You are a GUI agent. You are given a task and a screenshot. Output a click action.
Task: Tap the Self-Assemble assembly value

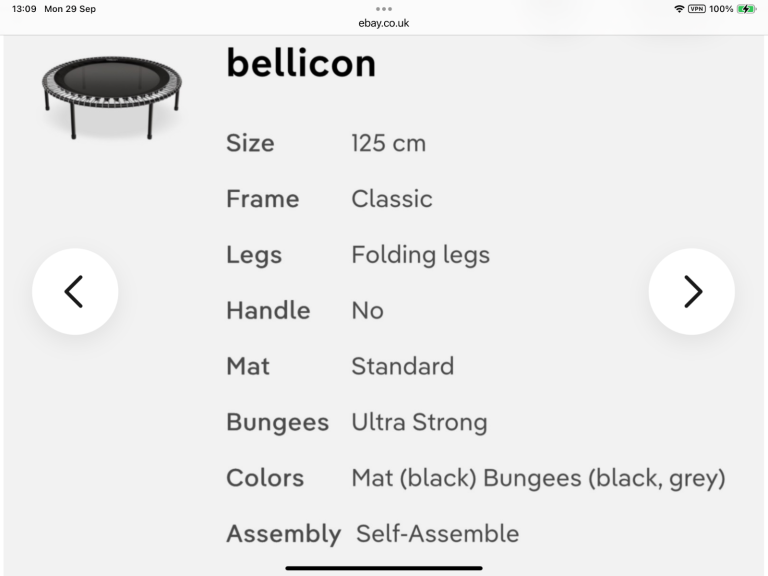pyautogui.click(x=438, y=533)
